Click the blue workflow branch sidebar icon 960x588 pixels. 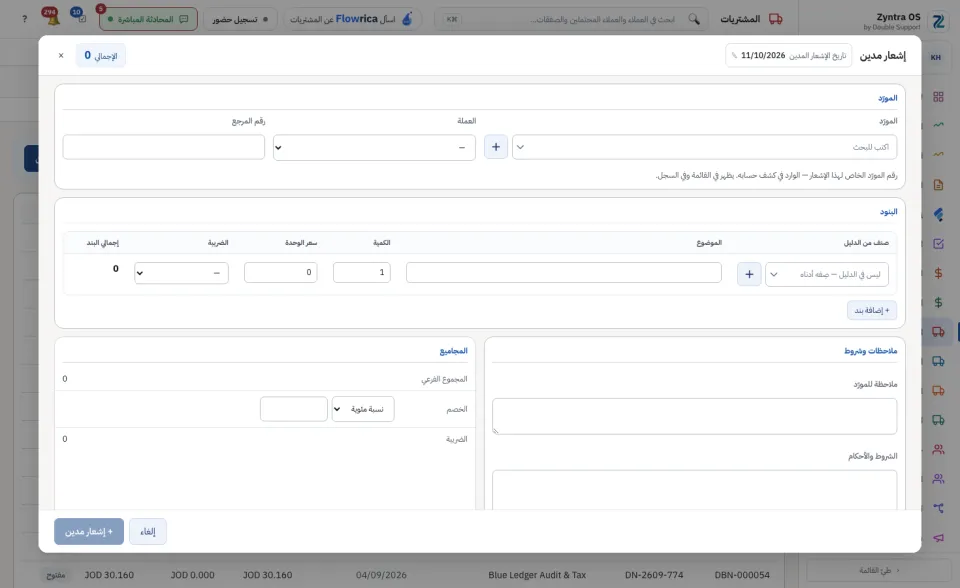coord(938,508)
